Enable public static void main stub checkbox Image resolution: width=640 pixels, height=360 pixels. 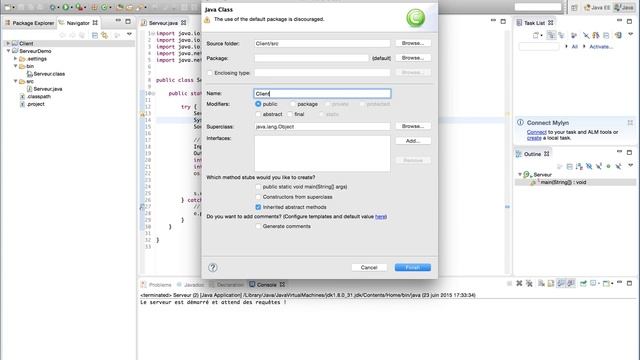[258, 187]
